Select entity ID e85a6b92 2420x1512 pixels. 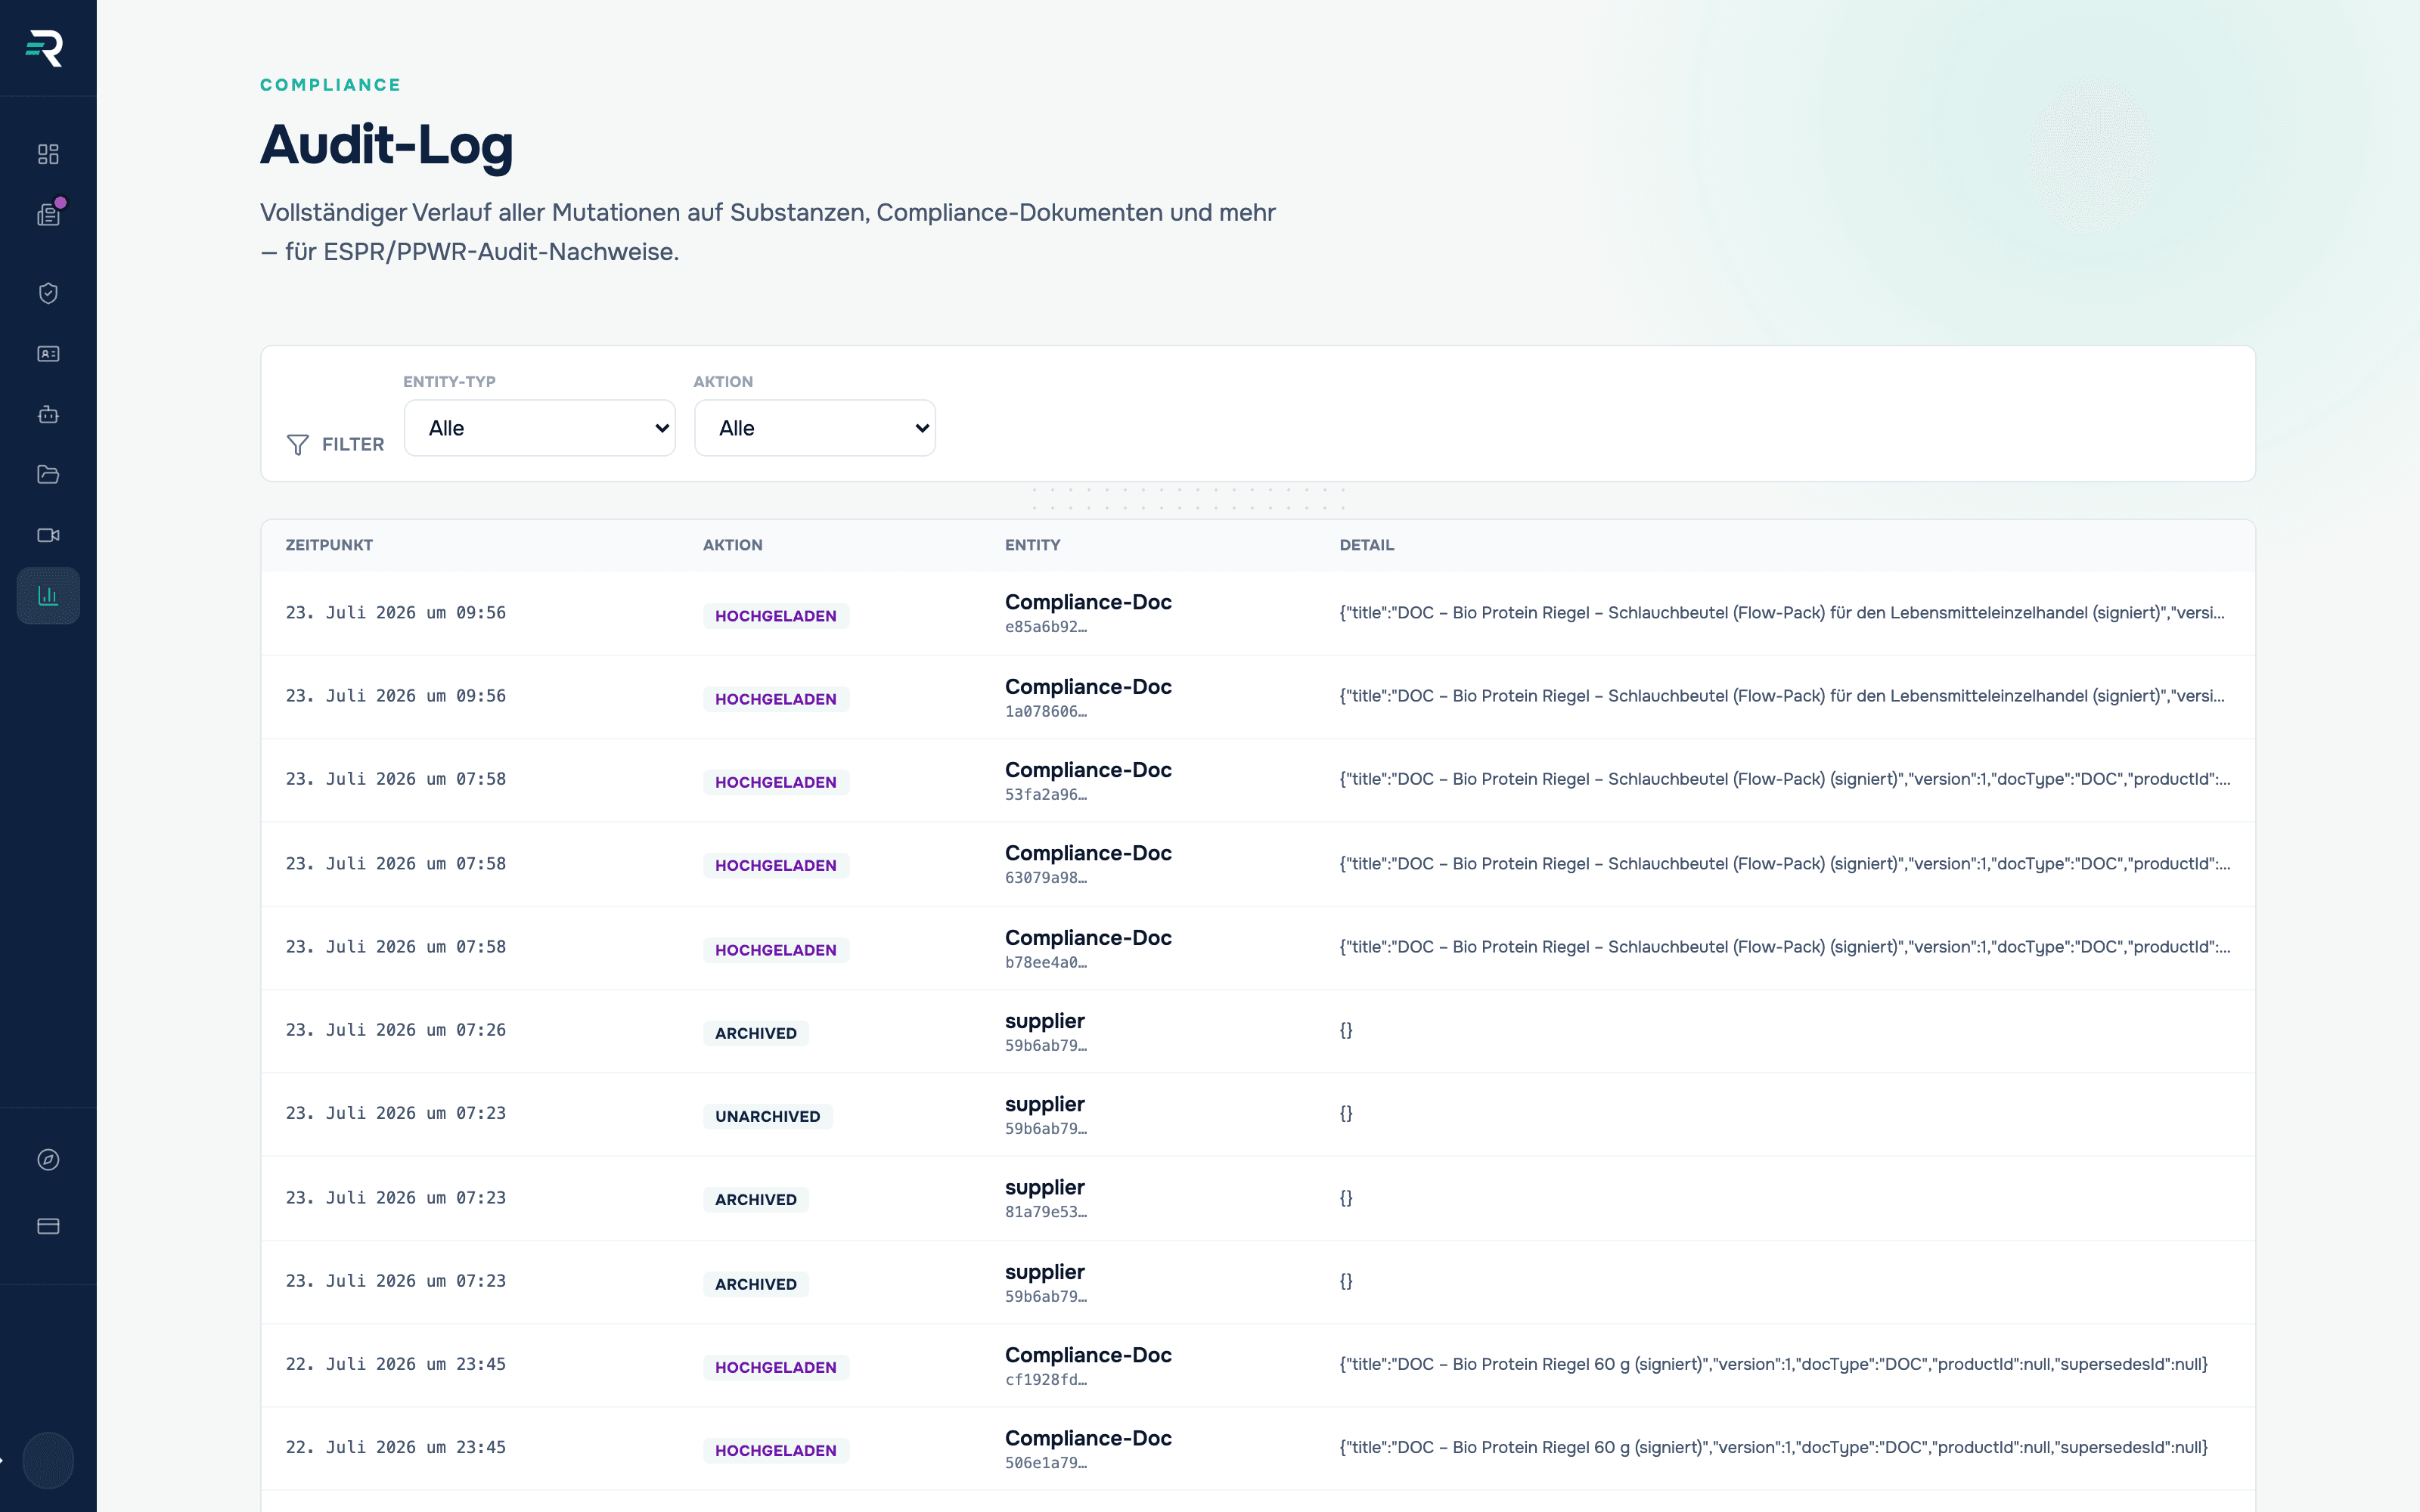tap(1046, 627)
